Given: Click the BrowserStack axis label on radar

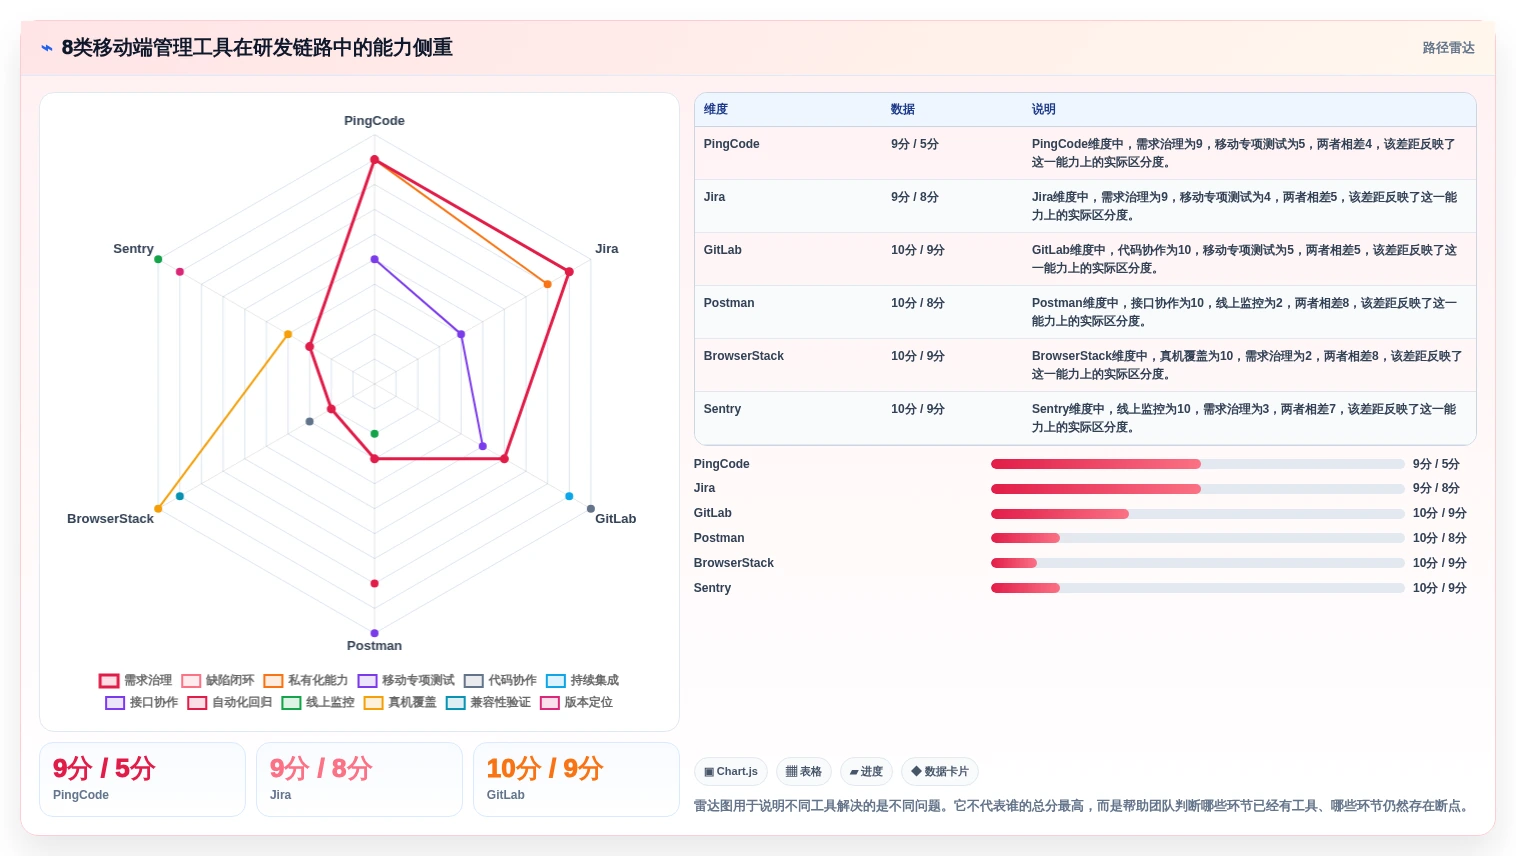Looking at the screenshot, I should 110,519.
